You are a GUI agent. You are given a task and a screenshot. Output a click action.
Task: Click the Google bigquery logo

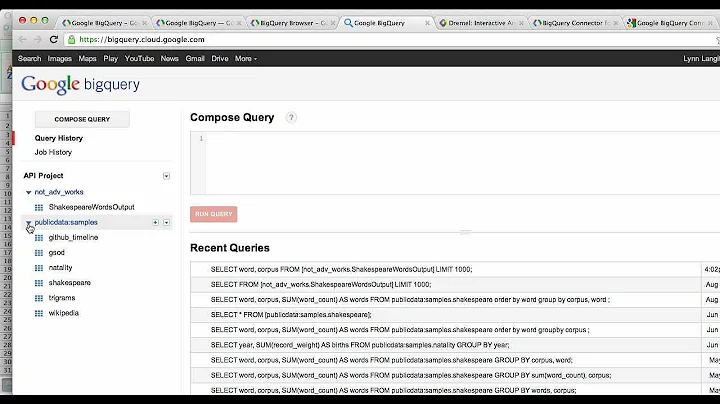pyautogui.click(x=80, y=84)
